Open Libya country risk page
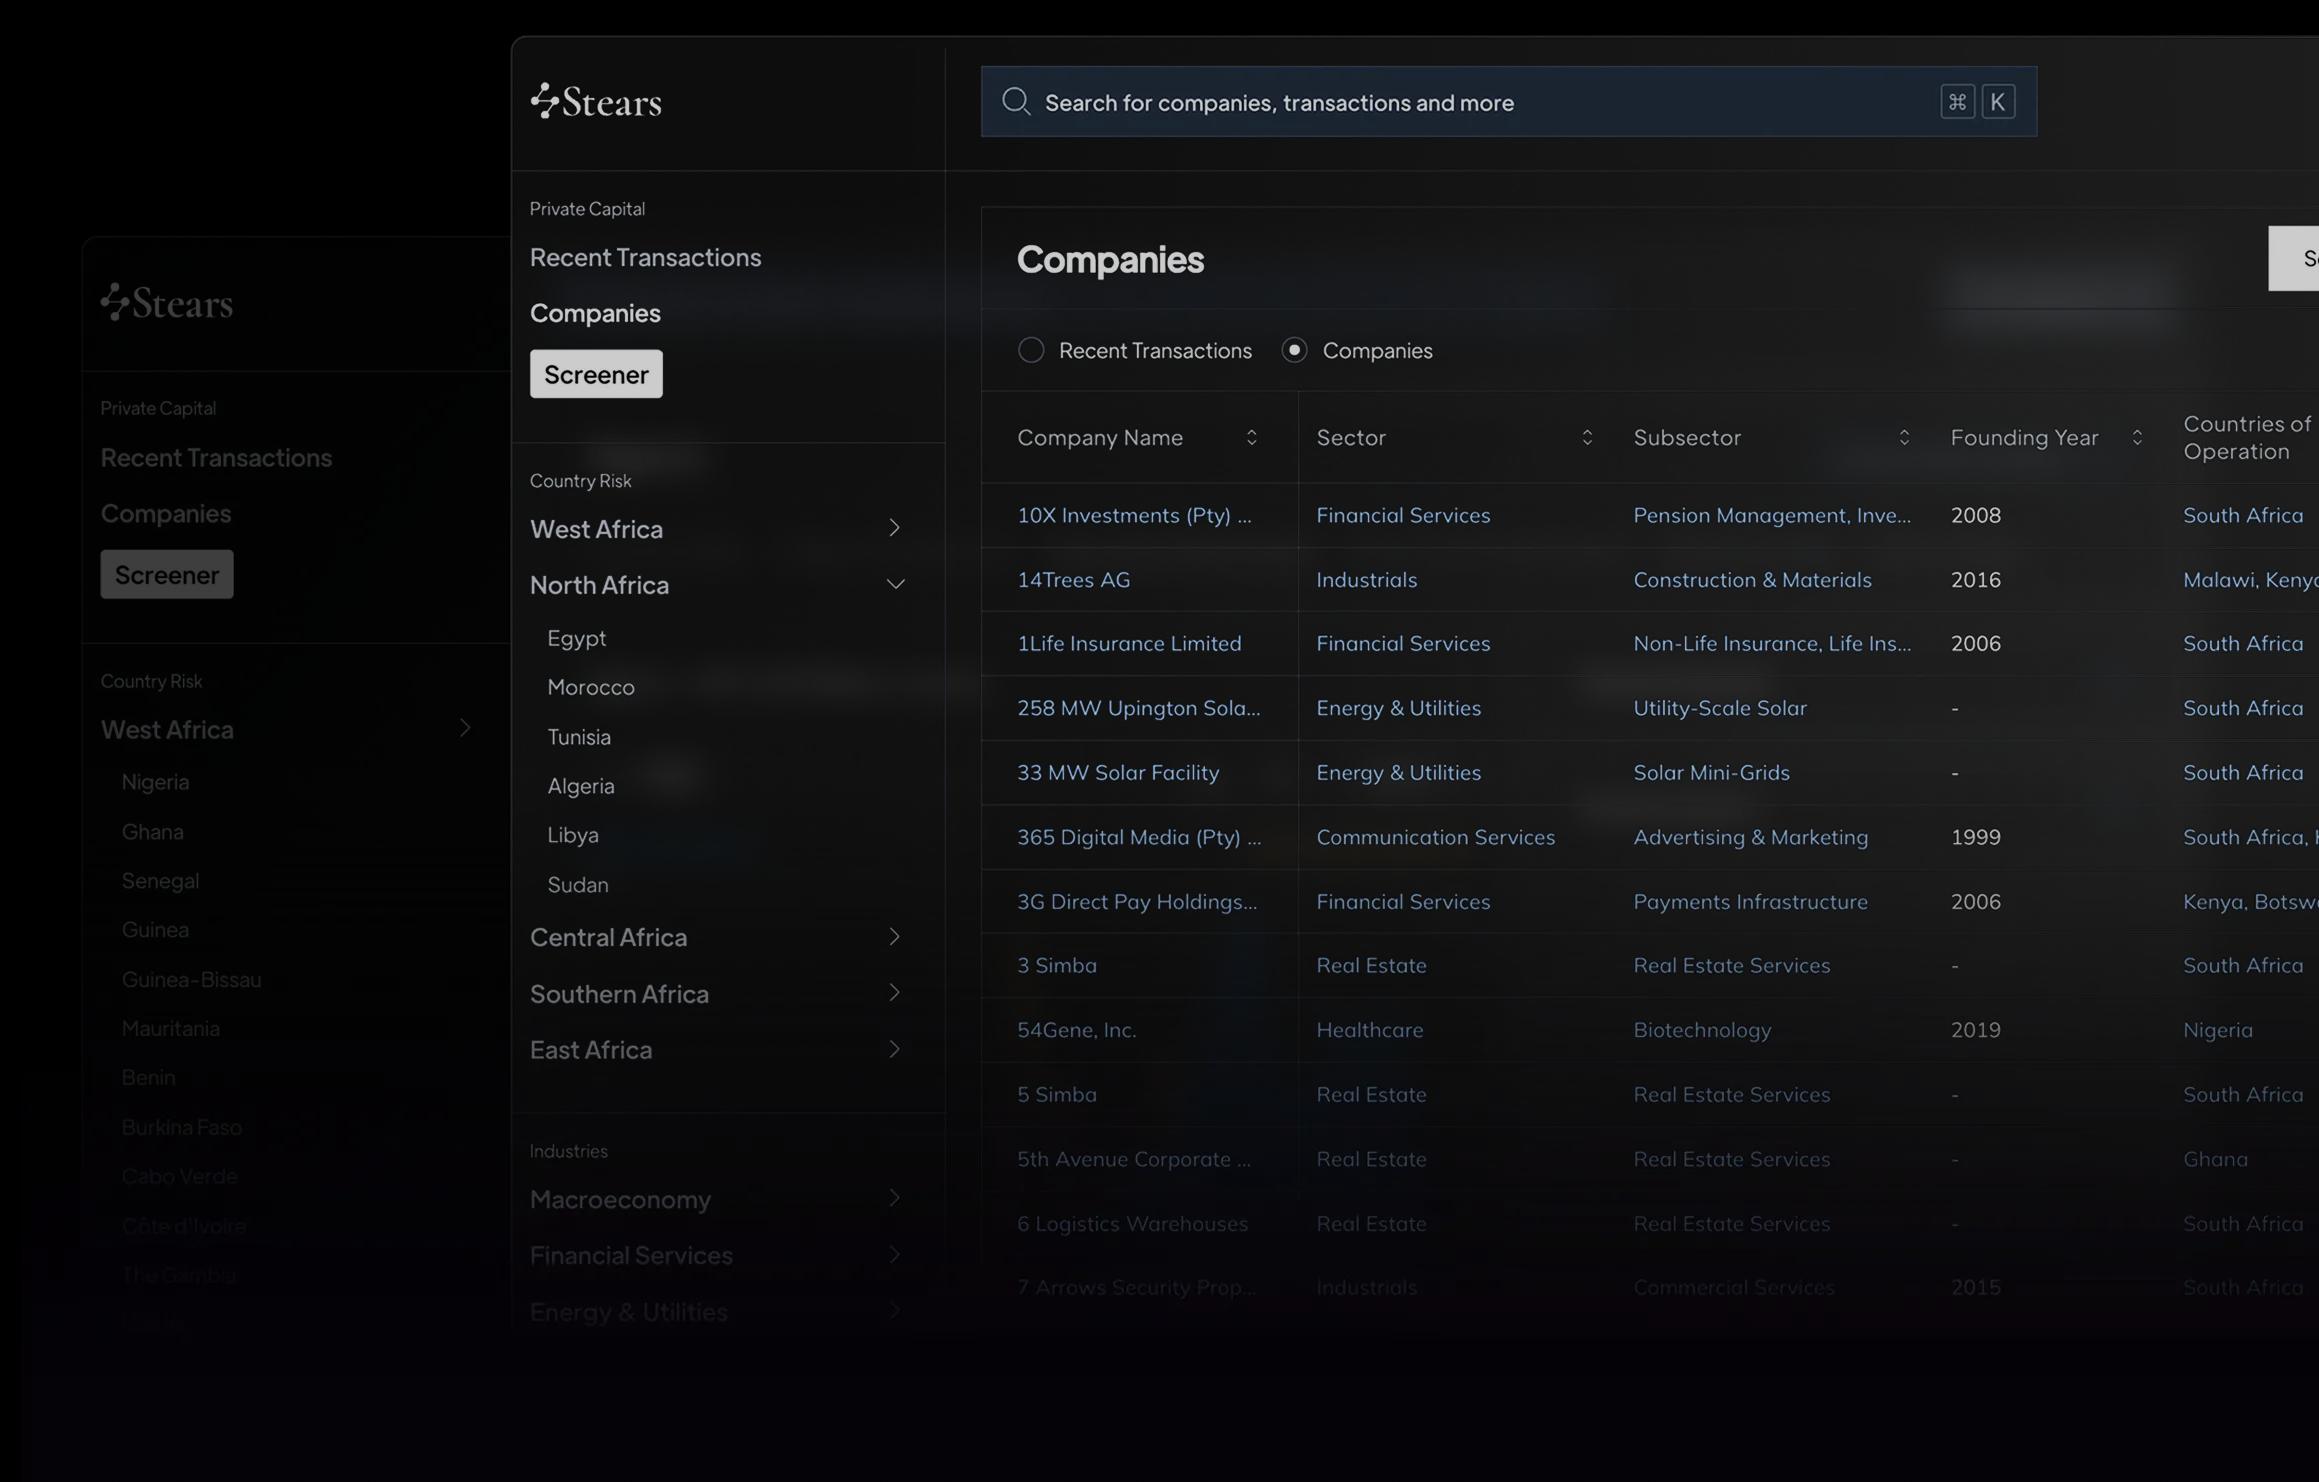 coord(573,835)
